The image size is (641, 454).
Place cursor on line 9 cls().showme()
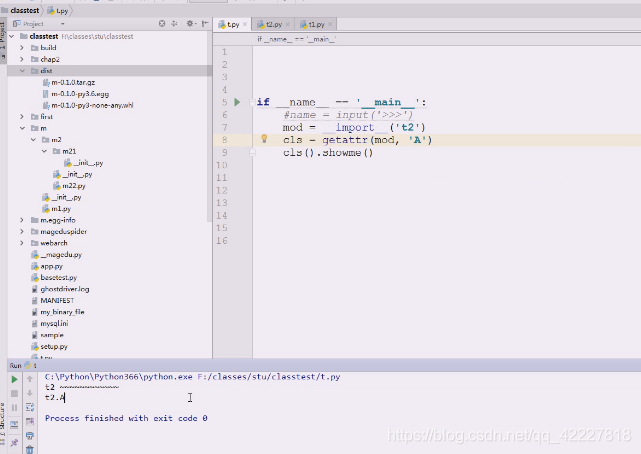click(x=328, y=153)
